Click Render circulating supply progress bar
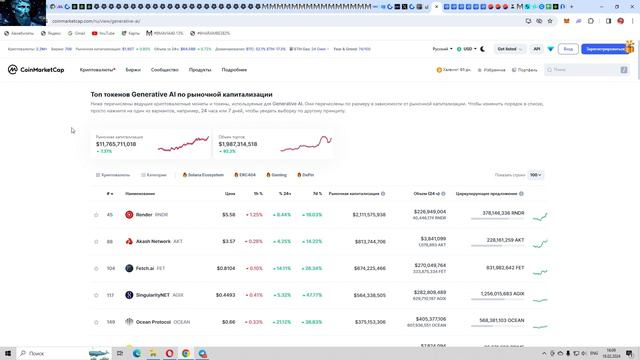 [x=497, y=219]
